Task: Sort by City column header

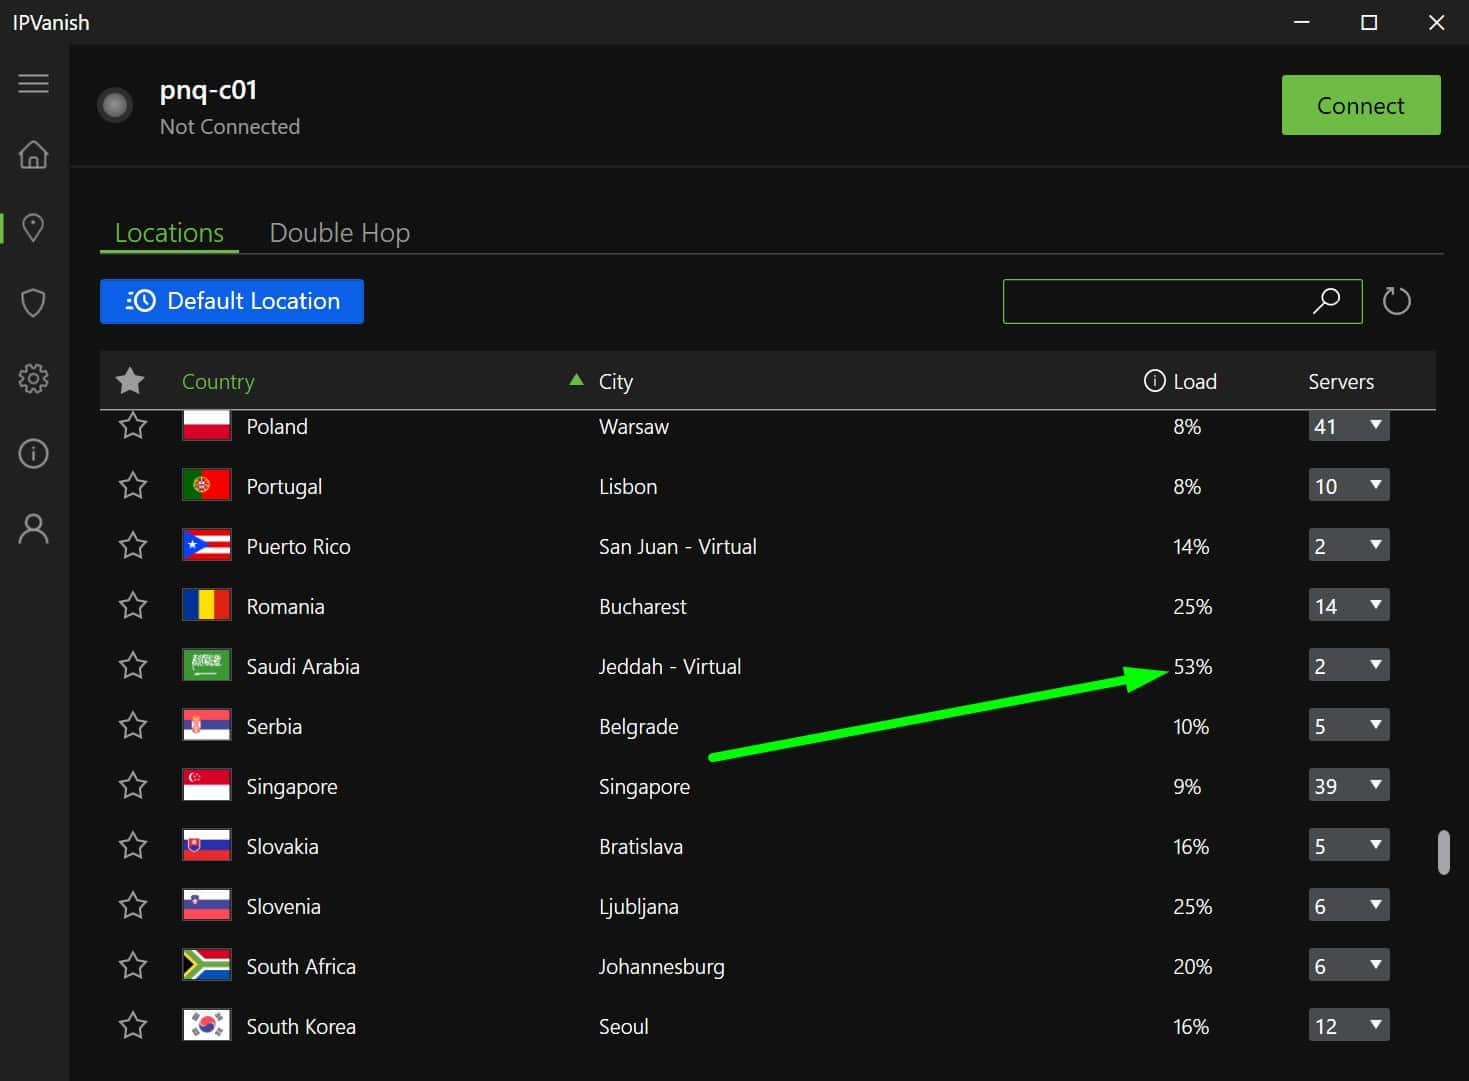Action: (x=616, y=381)
